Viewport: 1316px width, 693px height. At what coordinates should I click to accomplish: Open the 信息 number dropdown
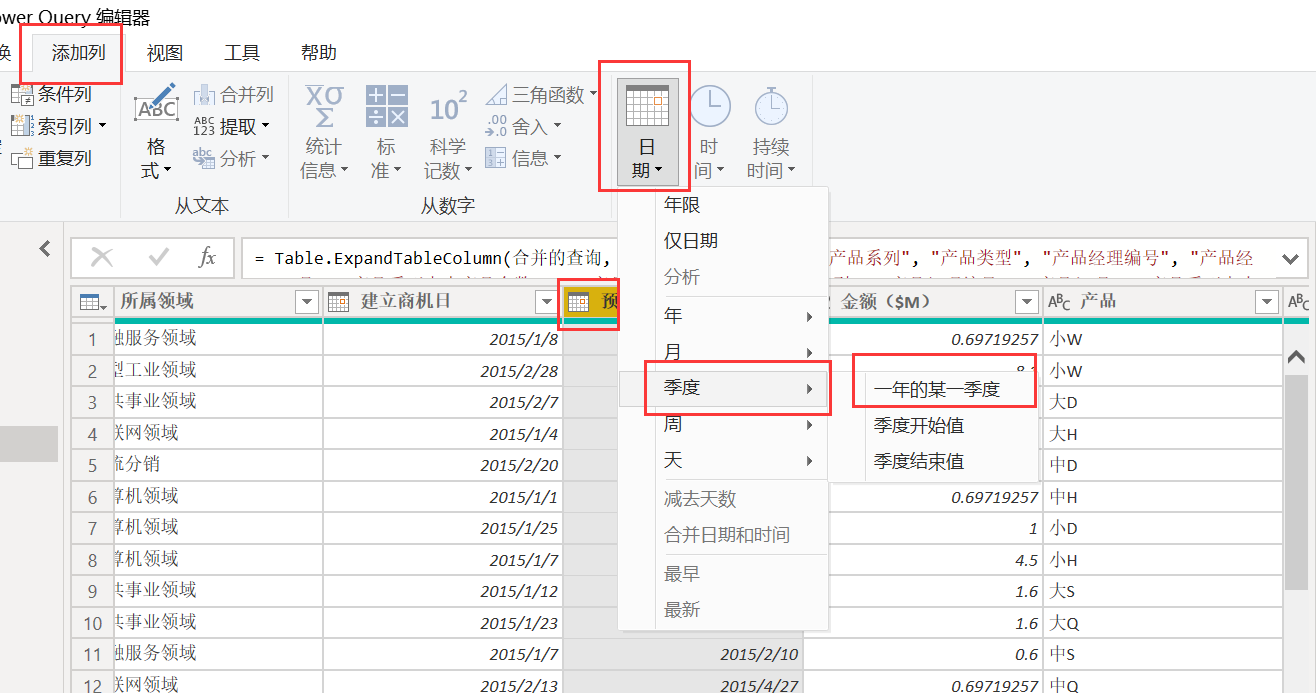[x=523, y=158]
